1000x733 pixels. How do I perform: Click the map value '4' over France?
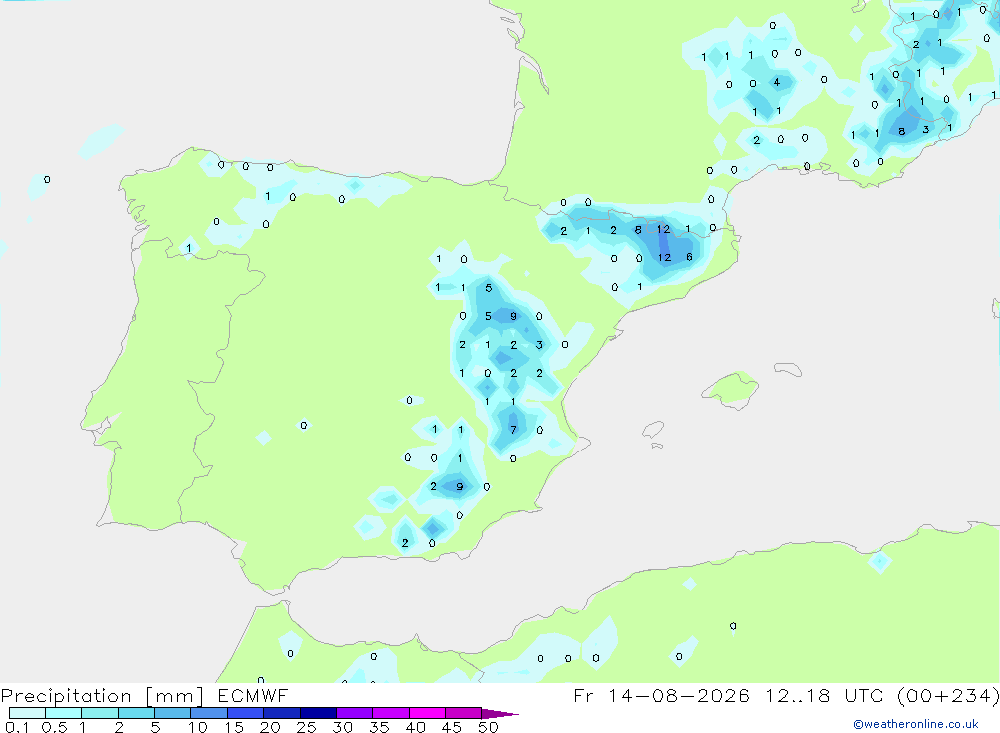pyautogui.click(x=777, y=82)
